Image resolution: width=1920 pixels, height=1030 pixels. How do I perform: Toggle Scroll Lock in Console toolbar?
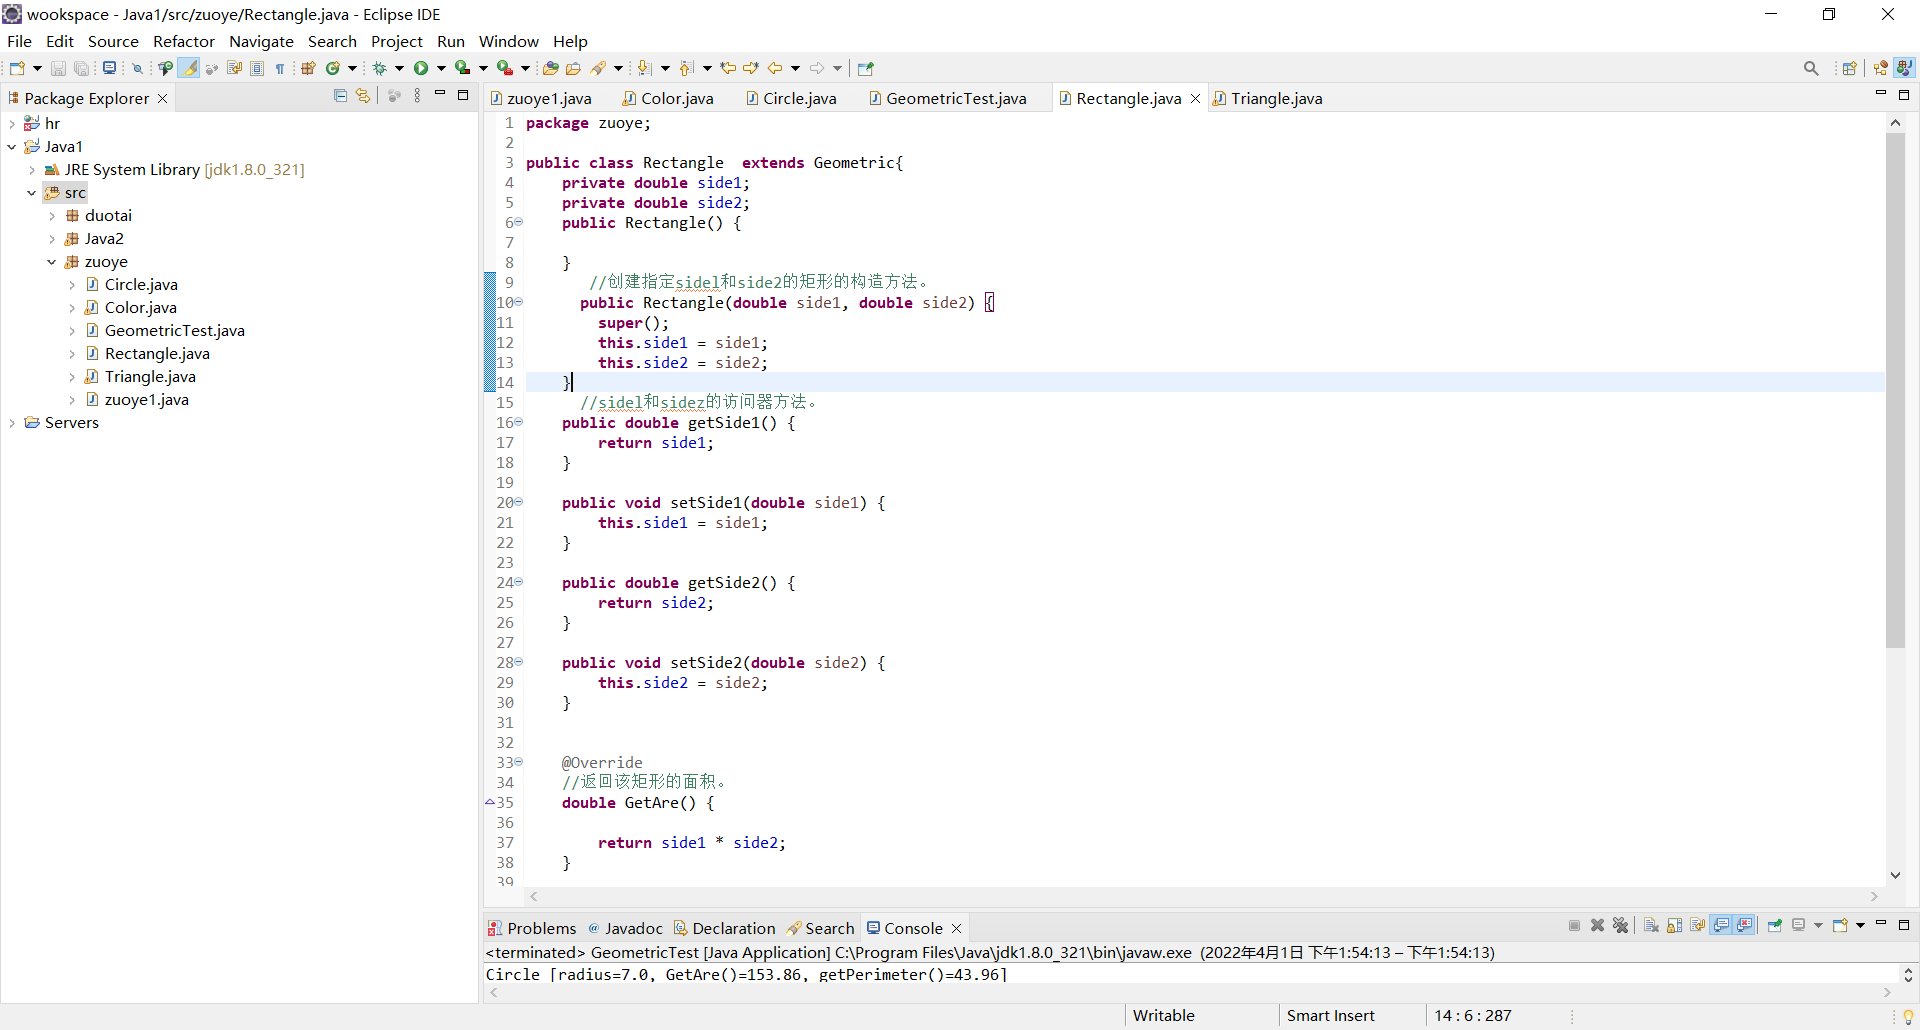click(1675, 926)
